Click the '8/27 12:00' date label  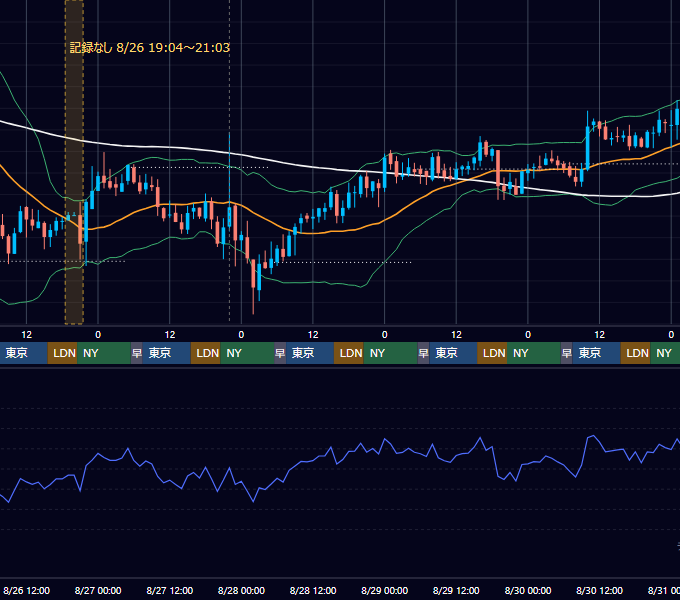coord(170,590)
